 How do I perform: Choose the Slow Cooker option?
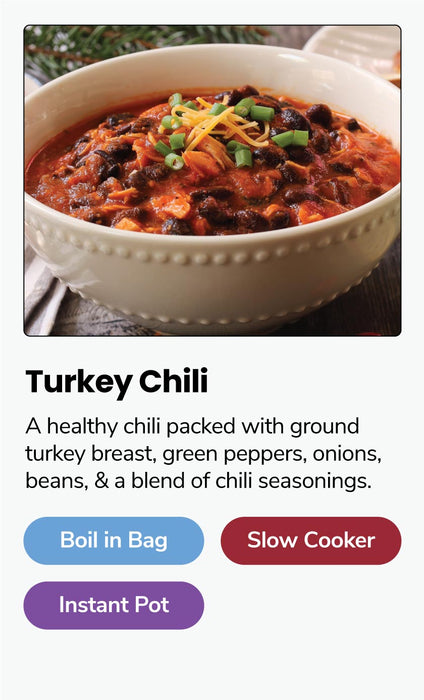coord(311,541)
